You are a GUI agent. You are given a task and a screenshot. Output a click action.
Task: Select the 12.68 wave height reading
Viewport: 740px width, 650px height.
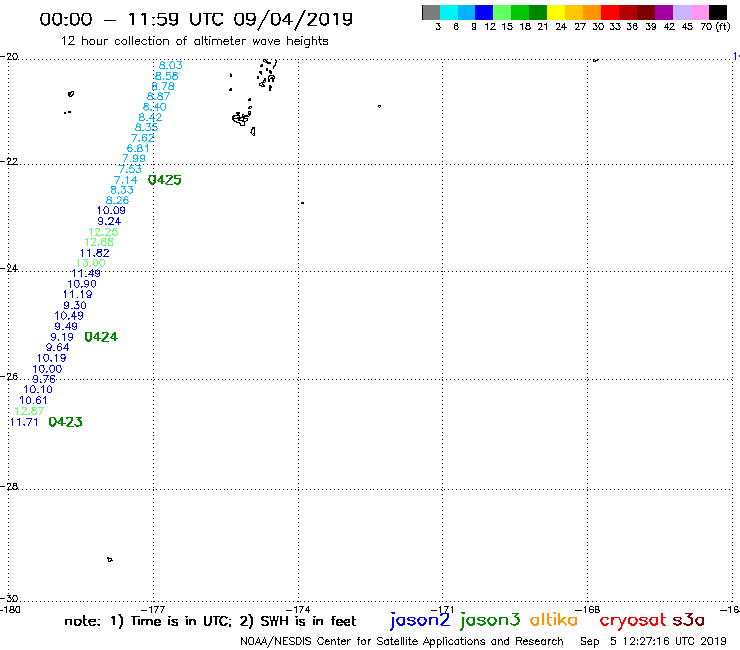[99, 242]
